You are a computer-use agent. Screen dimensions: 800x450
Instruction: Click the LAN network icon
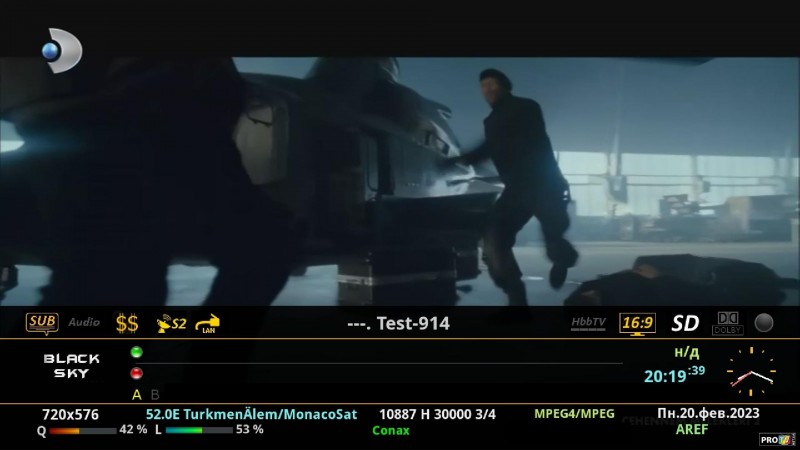(208, 324)
